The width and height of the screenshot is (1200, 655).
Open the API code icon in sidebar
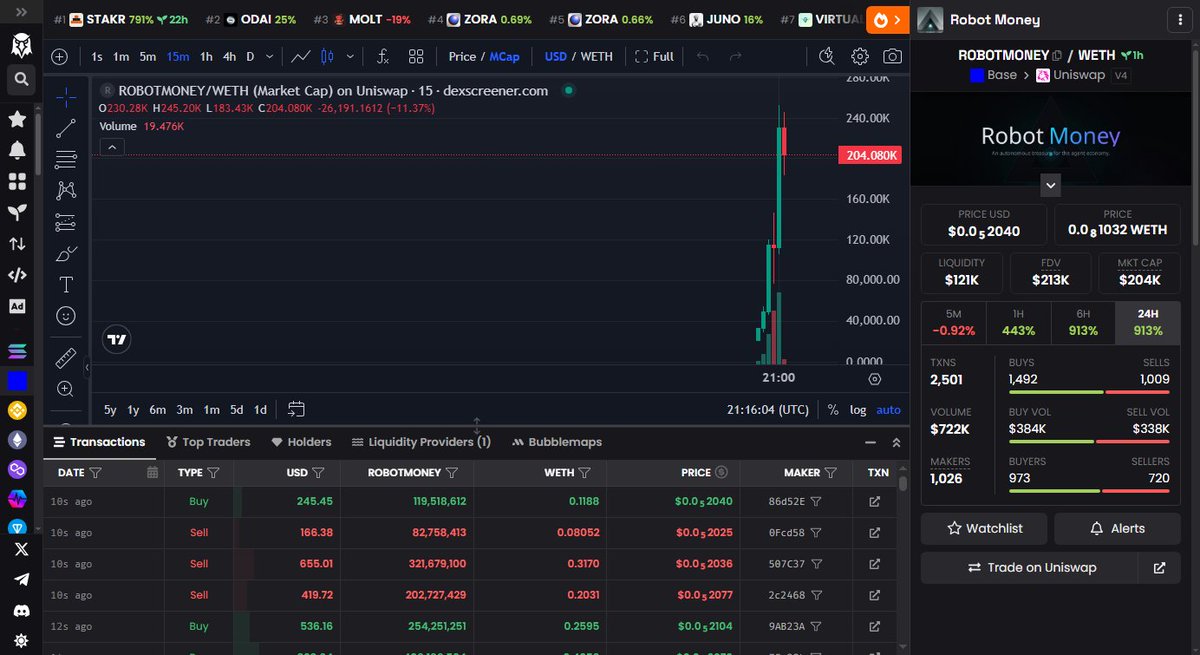tap(18, 275)
